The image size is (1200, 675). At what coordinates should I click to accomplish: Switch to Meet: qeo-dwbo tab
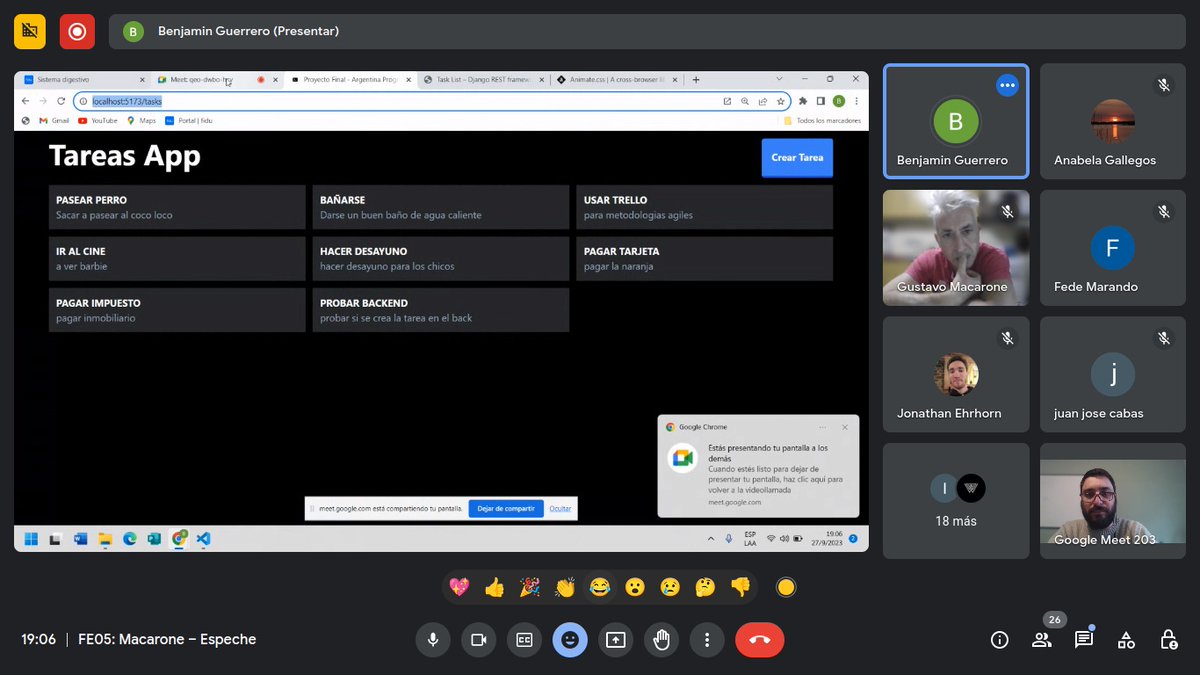(218, 79)
